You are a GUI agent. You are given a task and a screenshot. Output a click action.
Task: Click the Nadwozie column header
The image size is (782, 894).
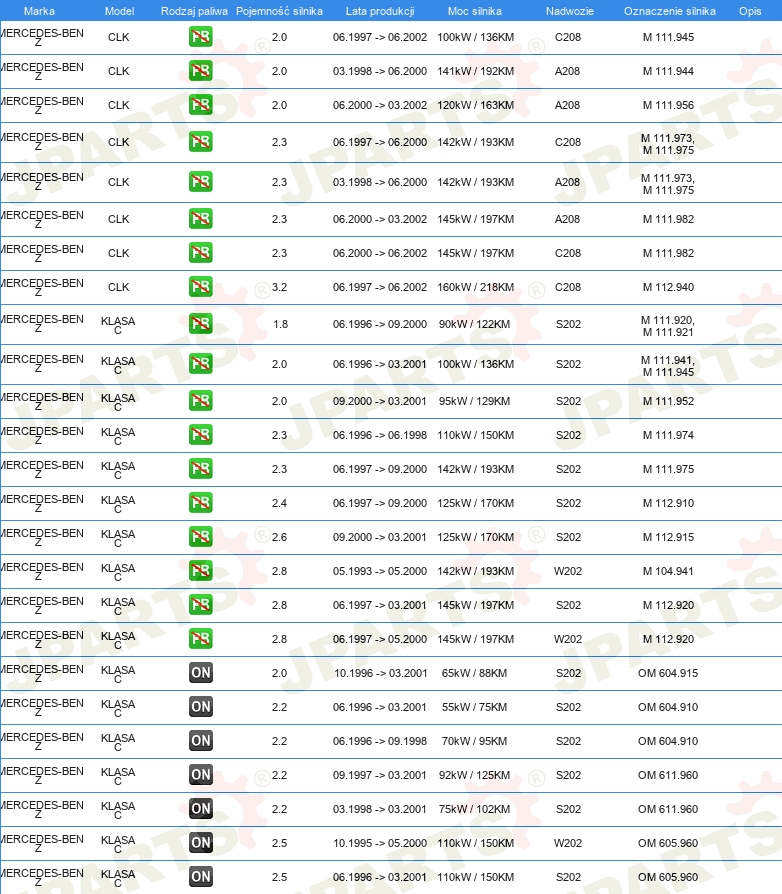coord(569,11)
